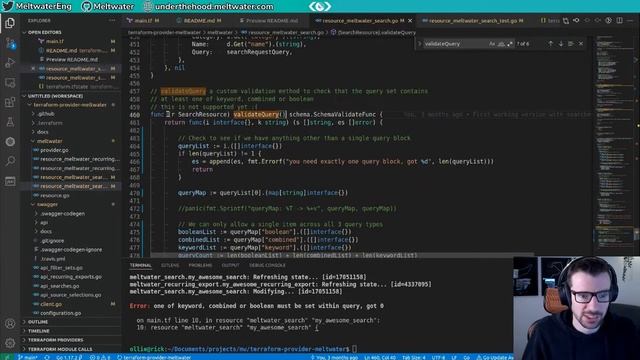Screen dimensions: 640x360
Task: Open the Testing flask view
Action: (x=10, y=122)
